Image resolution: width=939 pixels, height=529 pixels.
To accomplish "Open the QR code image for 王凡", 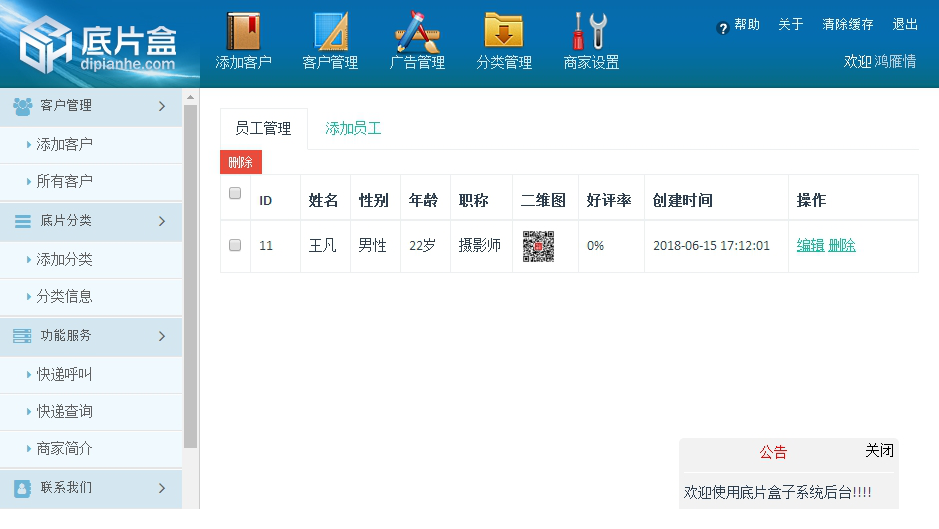I will [538, 246].
